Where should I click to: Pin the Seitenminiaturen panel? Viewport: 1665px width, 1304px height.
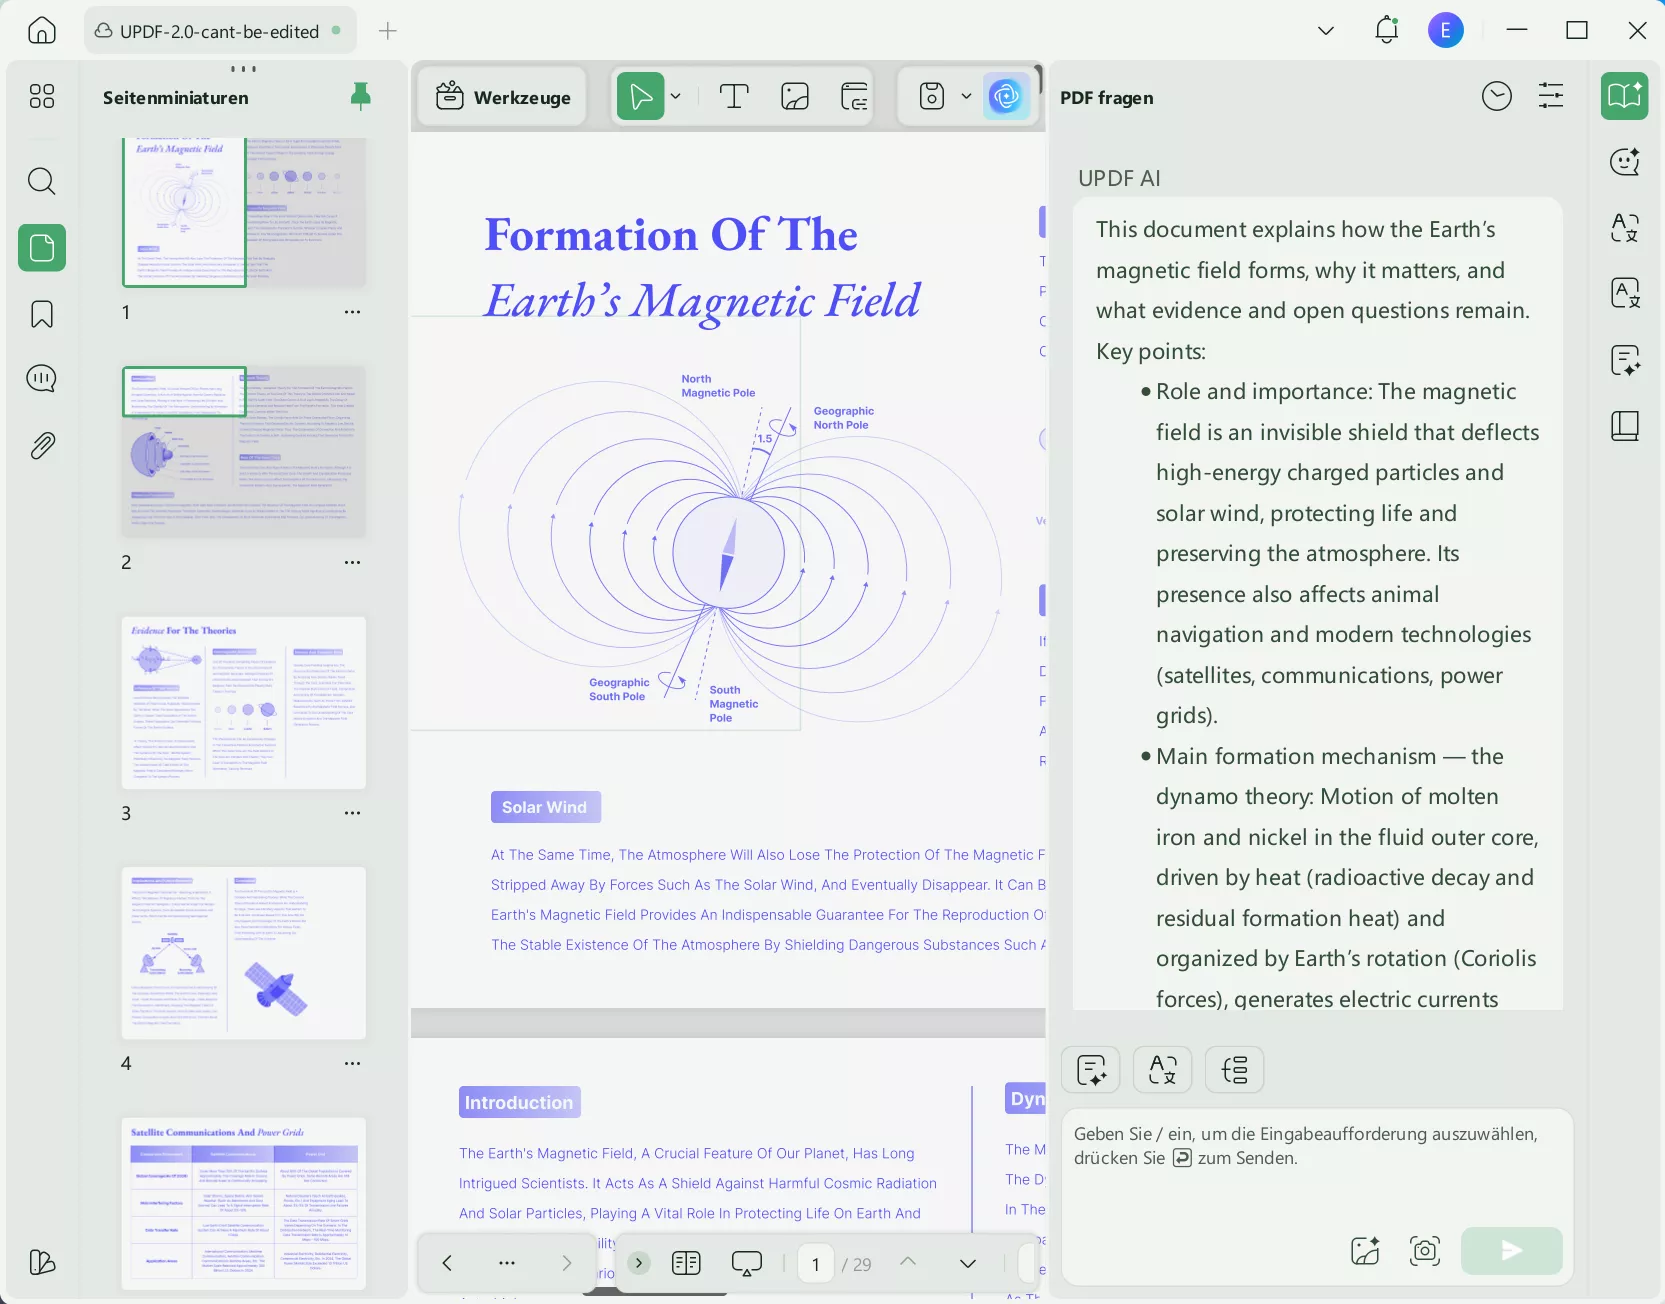click(x=361, y=96)
